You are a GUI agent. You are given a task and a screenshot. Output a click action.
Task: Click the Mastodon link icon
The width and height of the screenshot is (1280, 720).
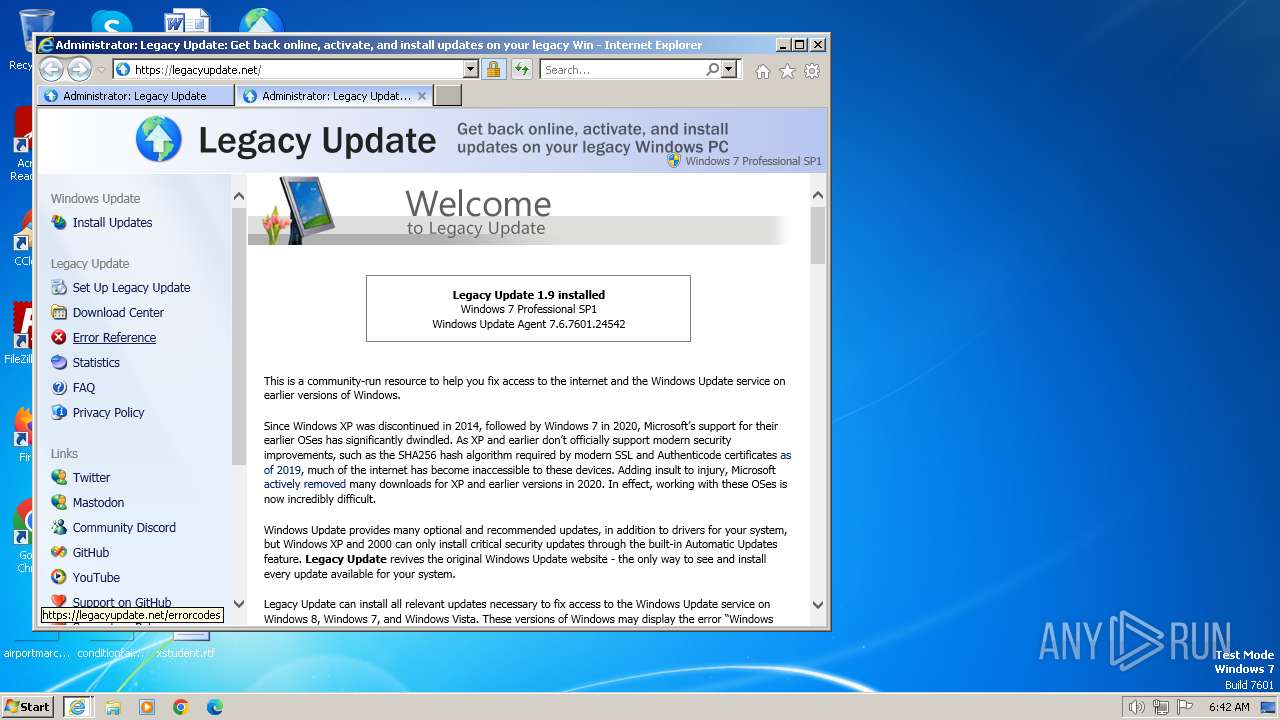pos(59,502)
